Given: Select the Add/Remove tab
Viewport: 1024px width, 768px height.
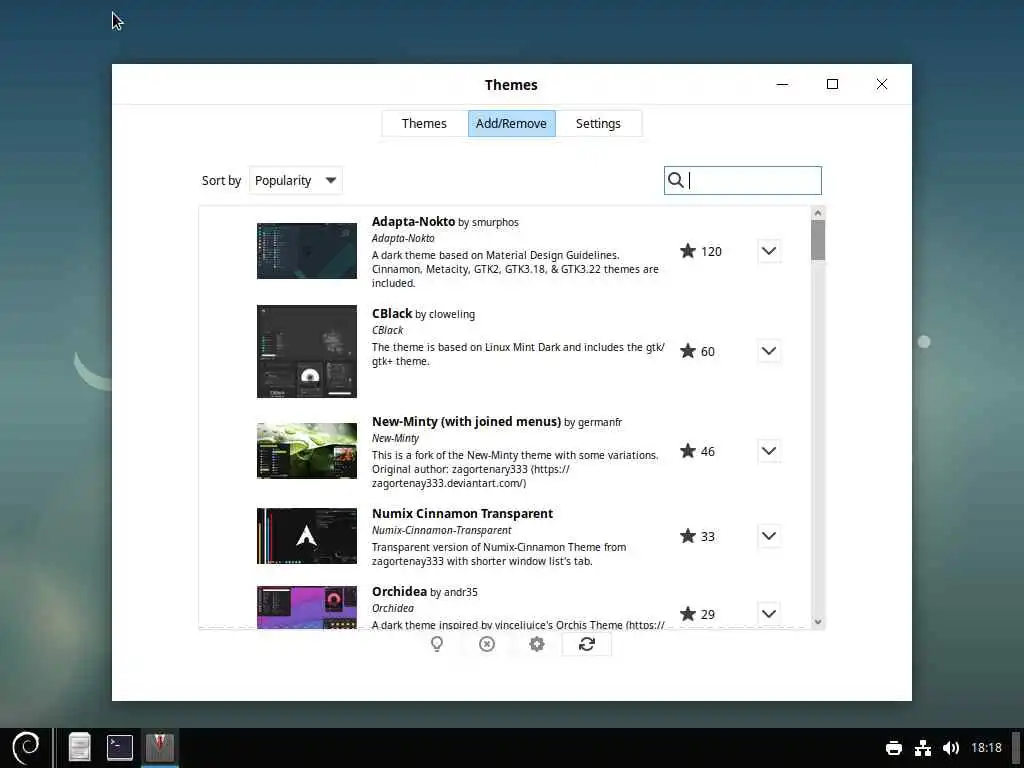Looking at the screenshot, I should pyautogui.click(x=511, y=123).
